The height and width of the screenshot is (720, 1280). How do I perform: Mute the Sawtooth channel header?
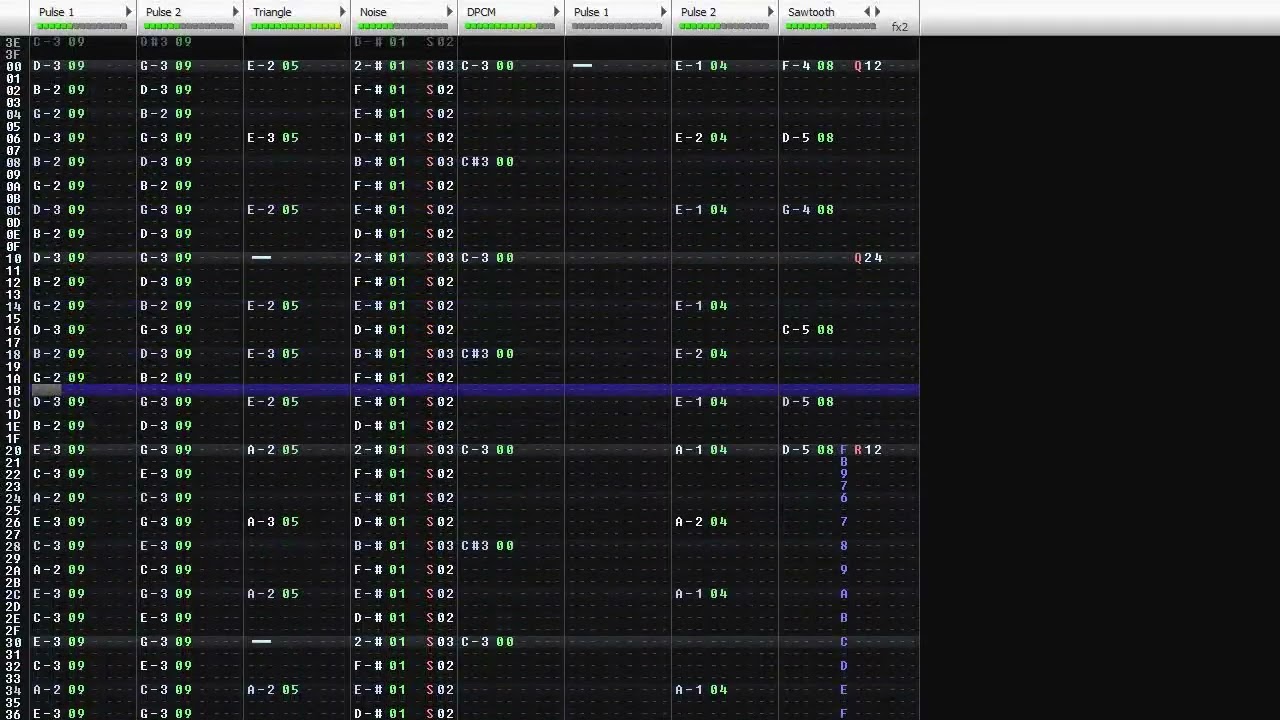click(811, 12)
